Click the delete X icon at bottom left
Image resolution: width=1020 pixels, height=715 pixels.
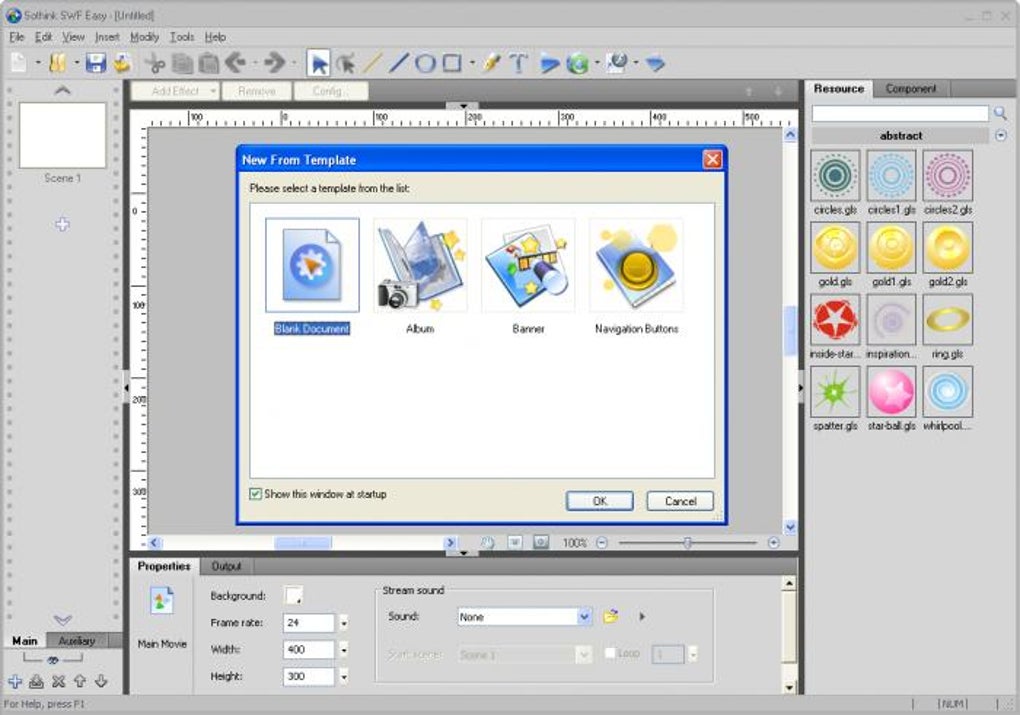pos(59,681)
